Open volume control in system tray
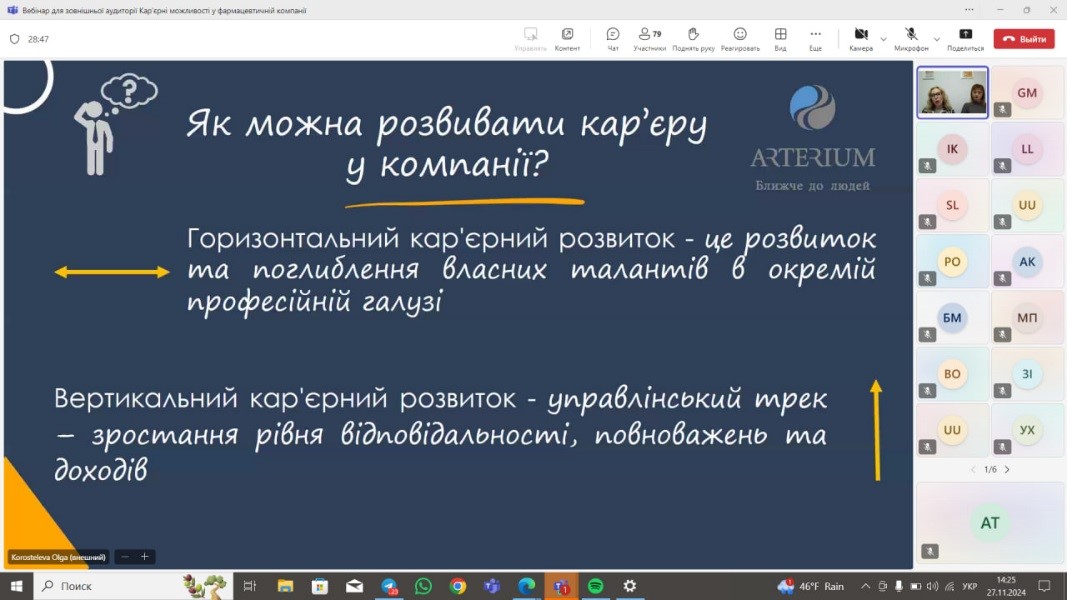 click(x=932, y=586)
